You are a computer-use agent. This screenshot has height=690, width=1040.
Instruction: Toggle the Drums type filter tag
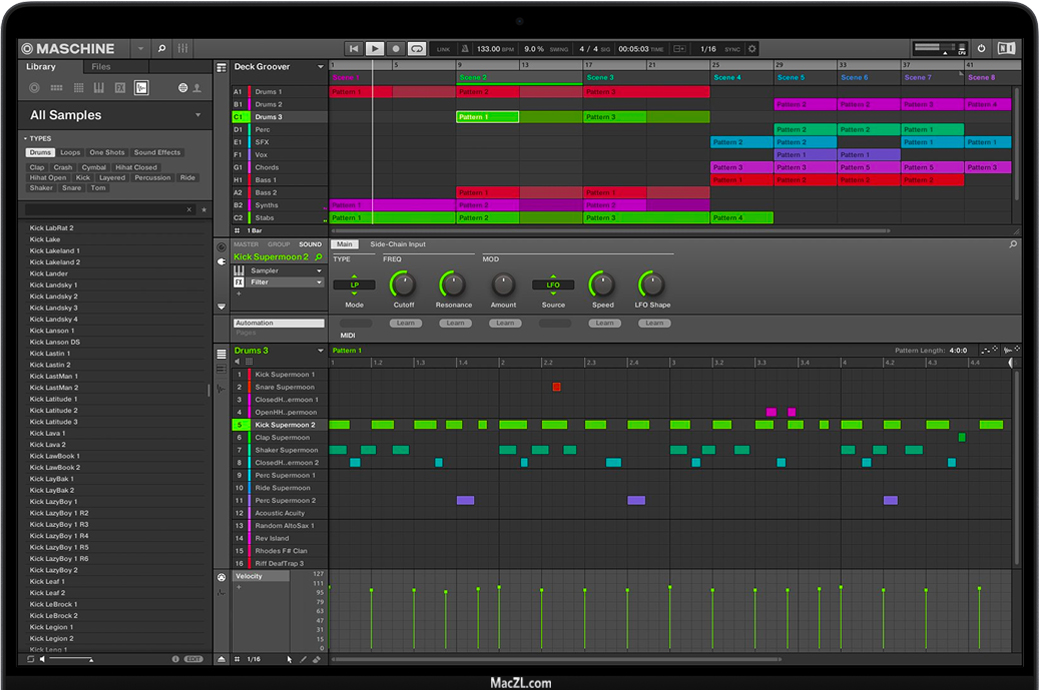tap(40, 153)
